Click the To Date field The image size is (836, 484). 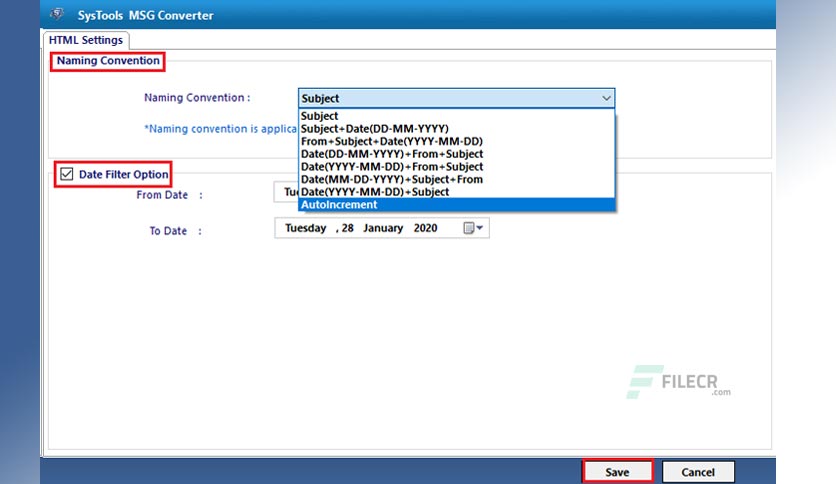tap(382, 228)
